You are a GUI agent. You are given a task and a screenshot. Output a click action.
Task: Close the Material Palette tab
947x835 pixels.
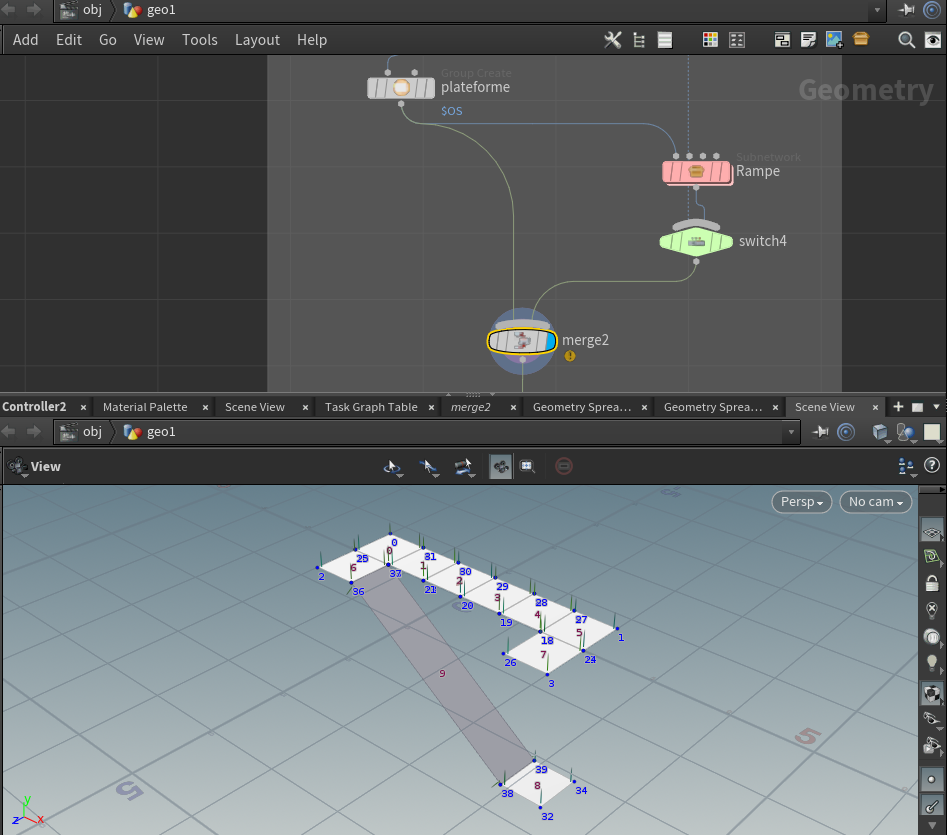pyautogui.click(x=205, y=407)
